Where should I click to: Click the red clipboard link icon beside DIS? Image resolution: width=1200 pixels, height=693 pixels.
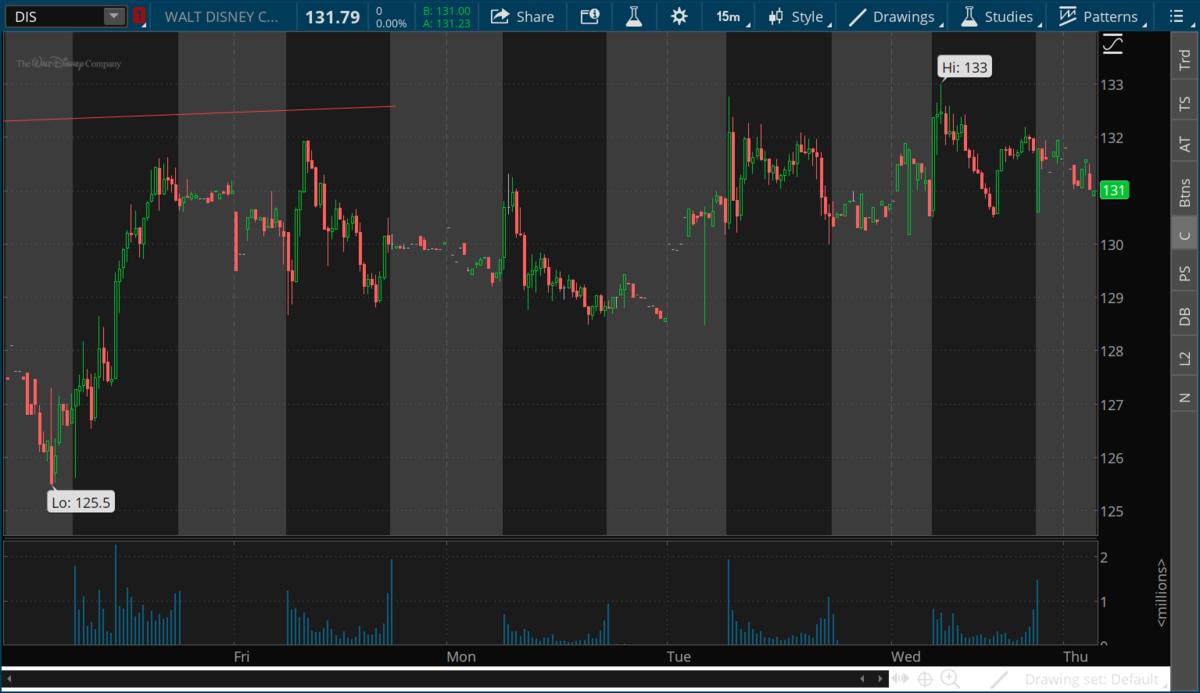point(139,16)
